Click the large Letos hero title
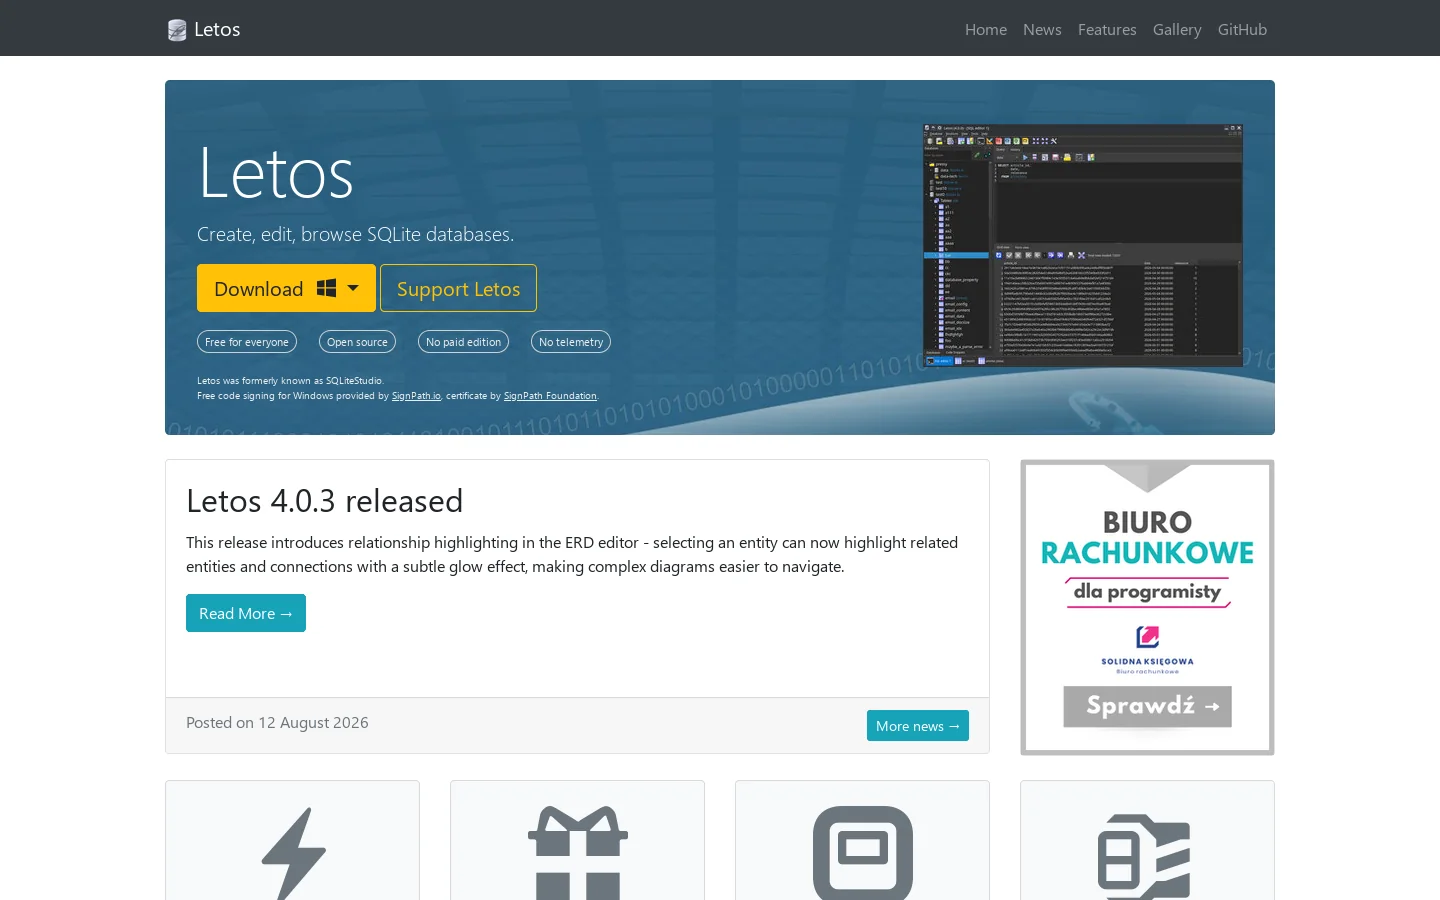This screenshot has width=1440, height=900. pos(276,173)
